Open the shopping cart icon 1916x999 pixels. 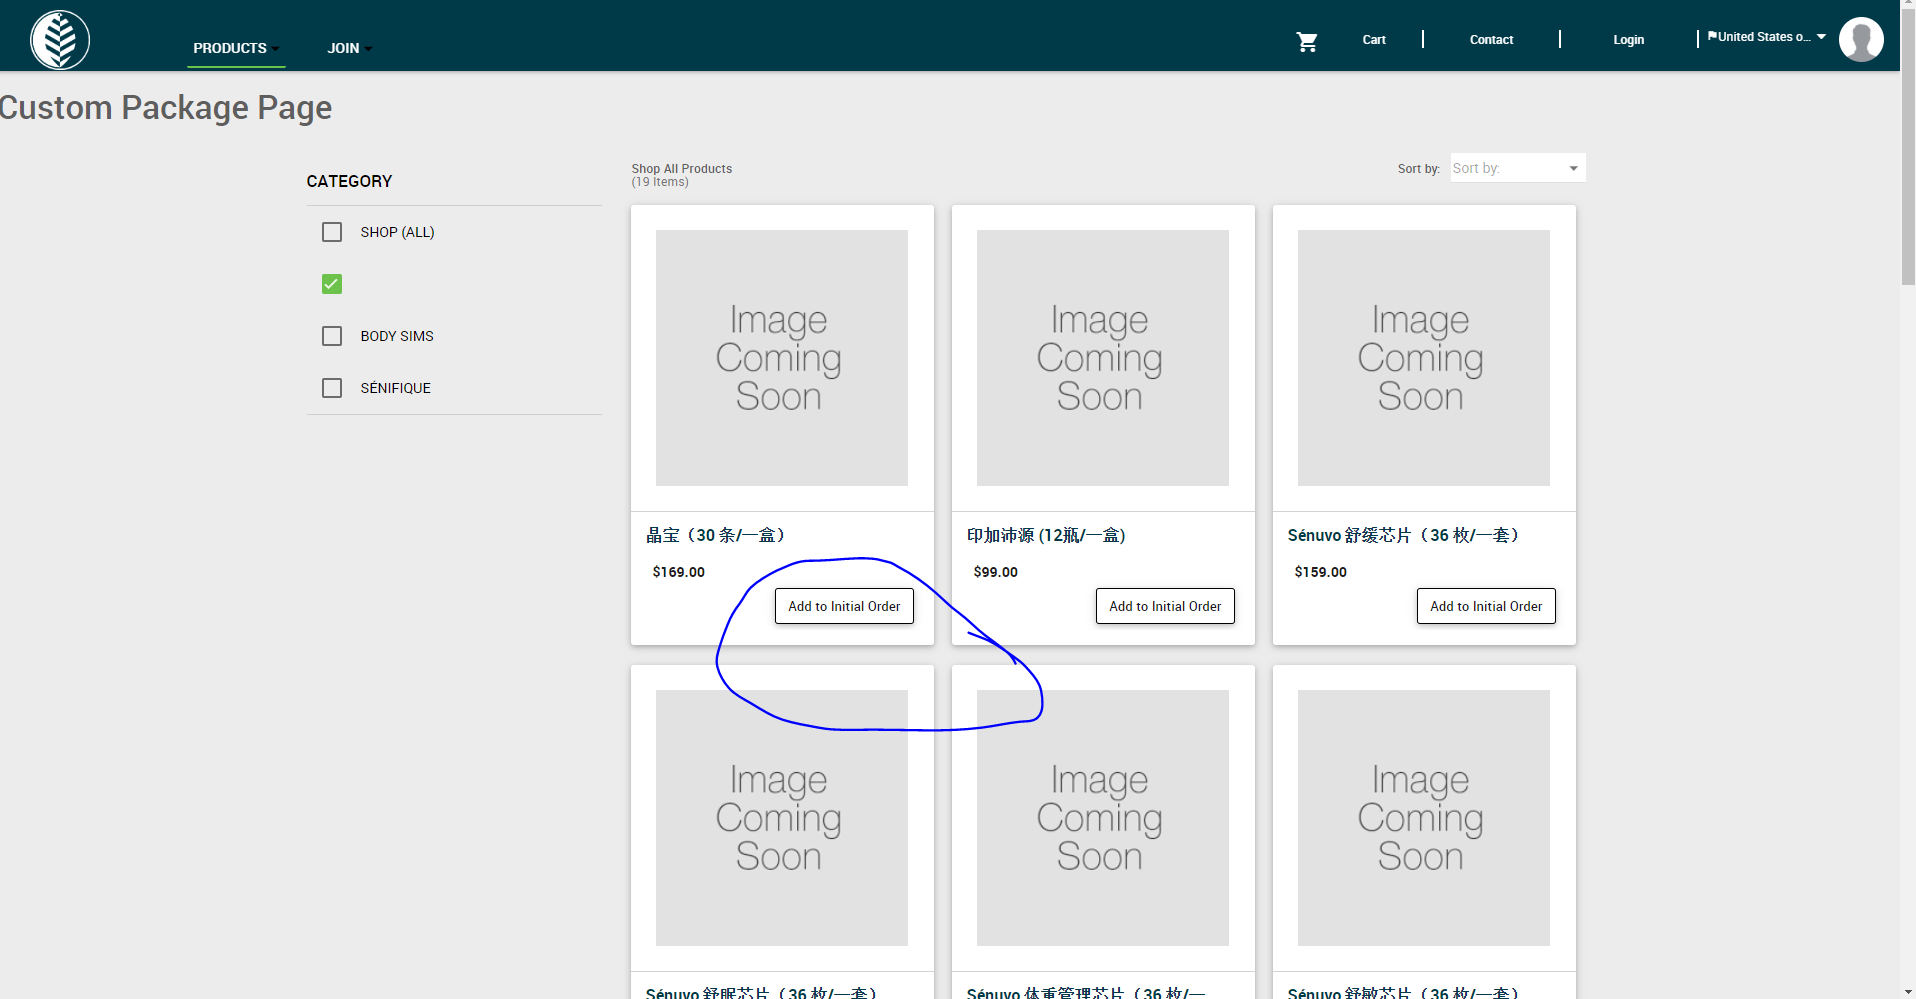click(1306, 41)
